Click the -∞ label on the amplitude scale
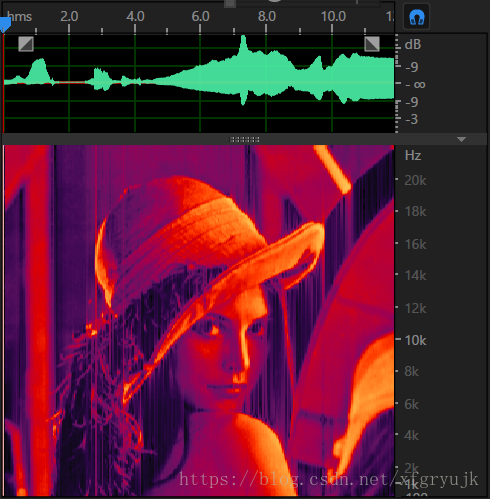Image resolution: width=490 pixels, height=499 pixels. pos(415,85)
